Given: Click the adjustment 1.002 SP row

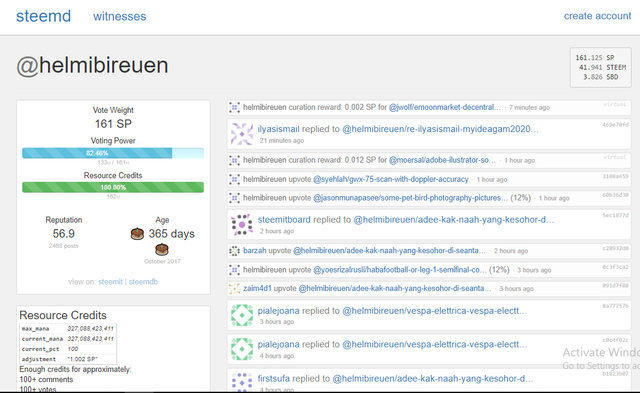Looking at the screenshot, I should point(68,359).
